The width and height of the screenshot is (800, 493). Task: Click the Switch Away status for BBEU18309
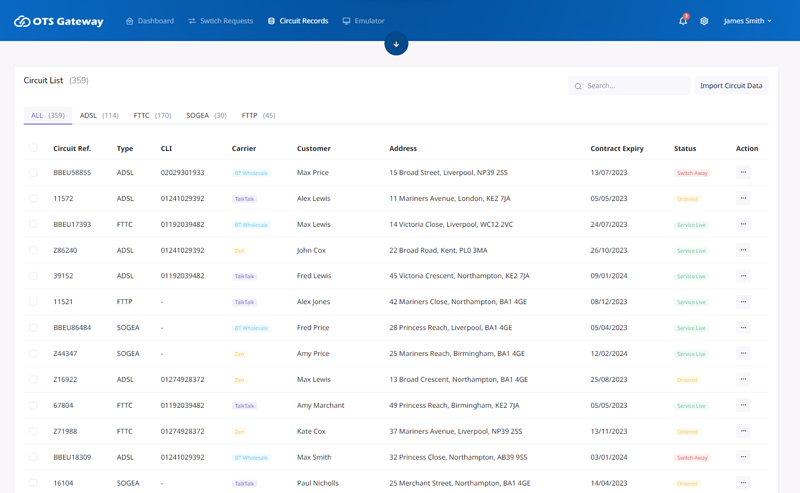tap(692, 457)
